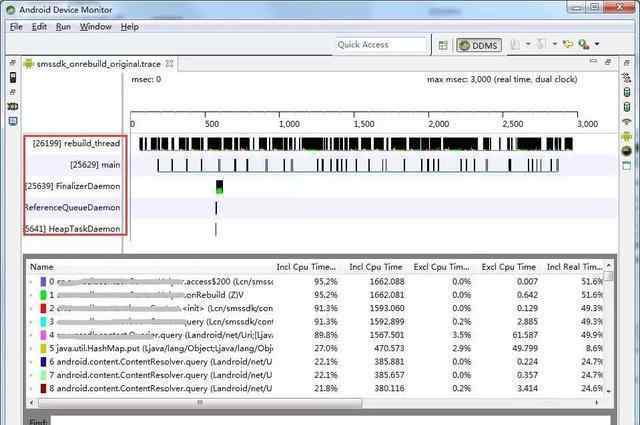Click down arrow of table vertical scrollbar
This screenshot has width=640, height=425.
[608, 391]
